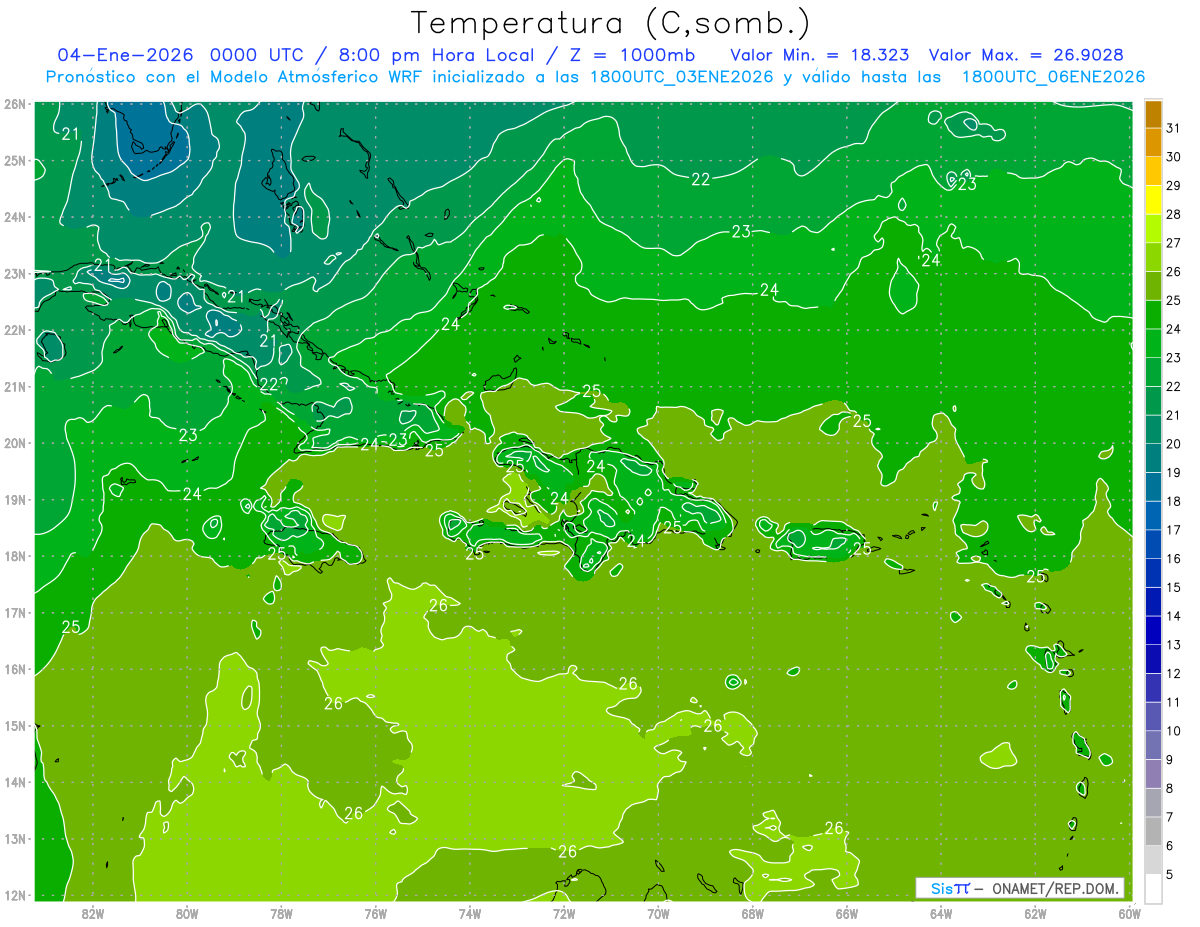Click the color scale label '5'
This screenshot has width=1200, height=927.
[1170, 875]
